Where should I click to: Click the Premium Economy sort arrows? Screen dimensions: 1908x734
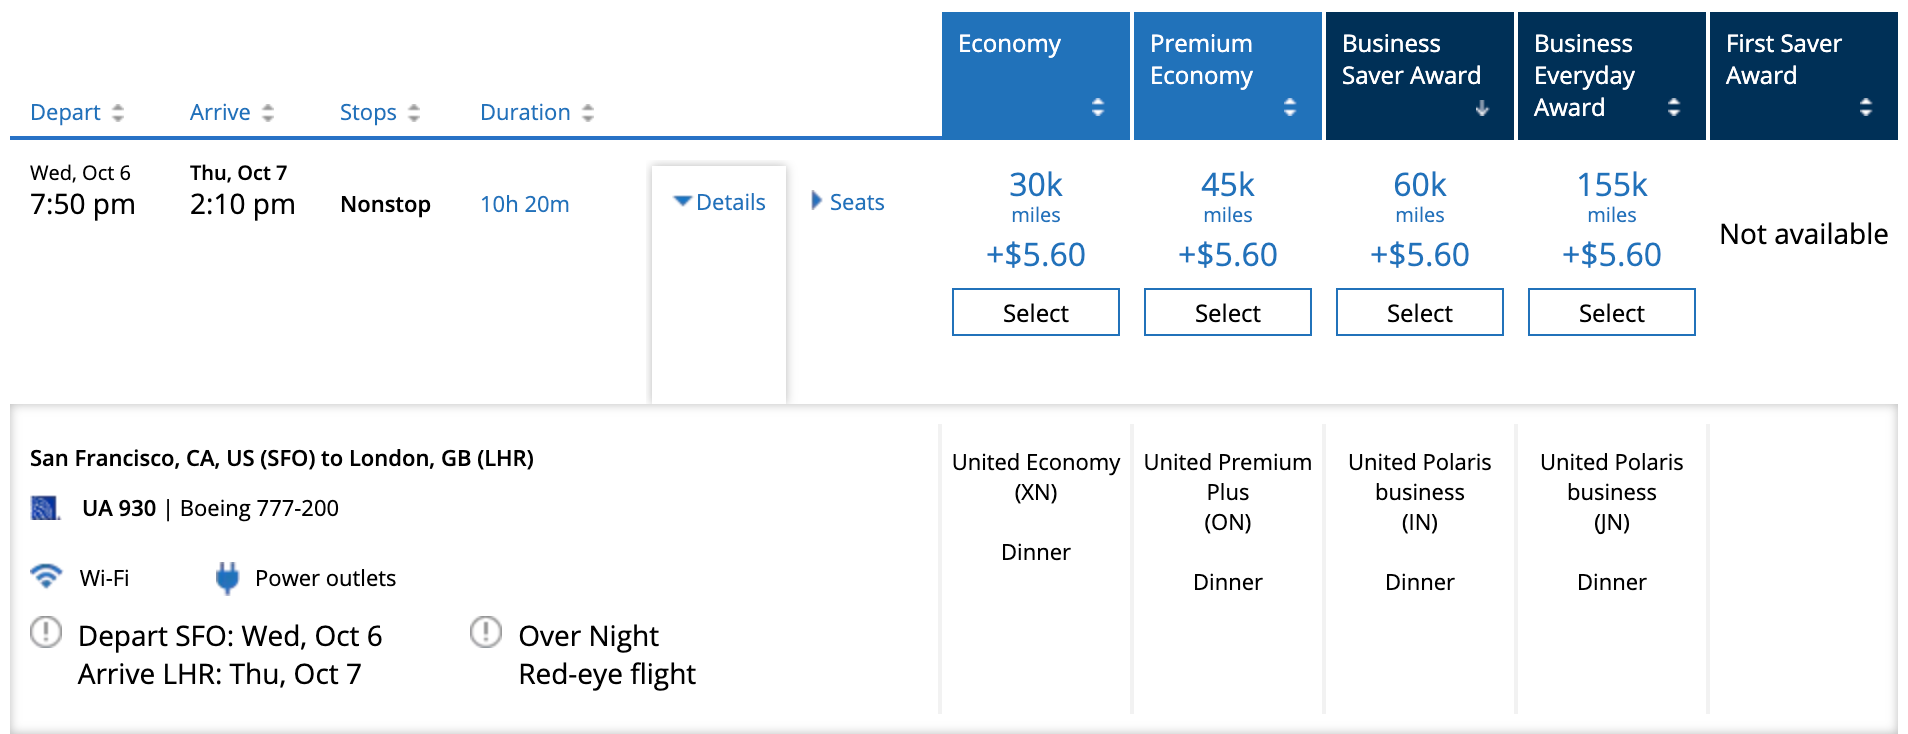(1290, 107)
